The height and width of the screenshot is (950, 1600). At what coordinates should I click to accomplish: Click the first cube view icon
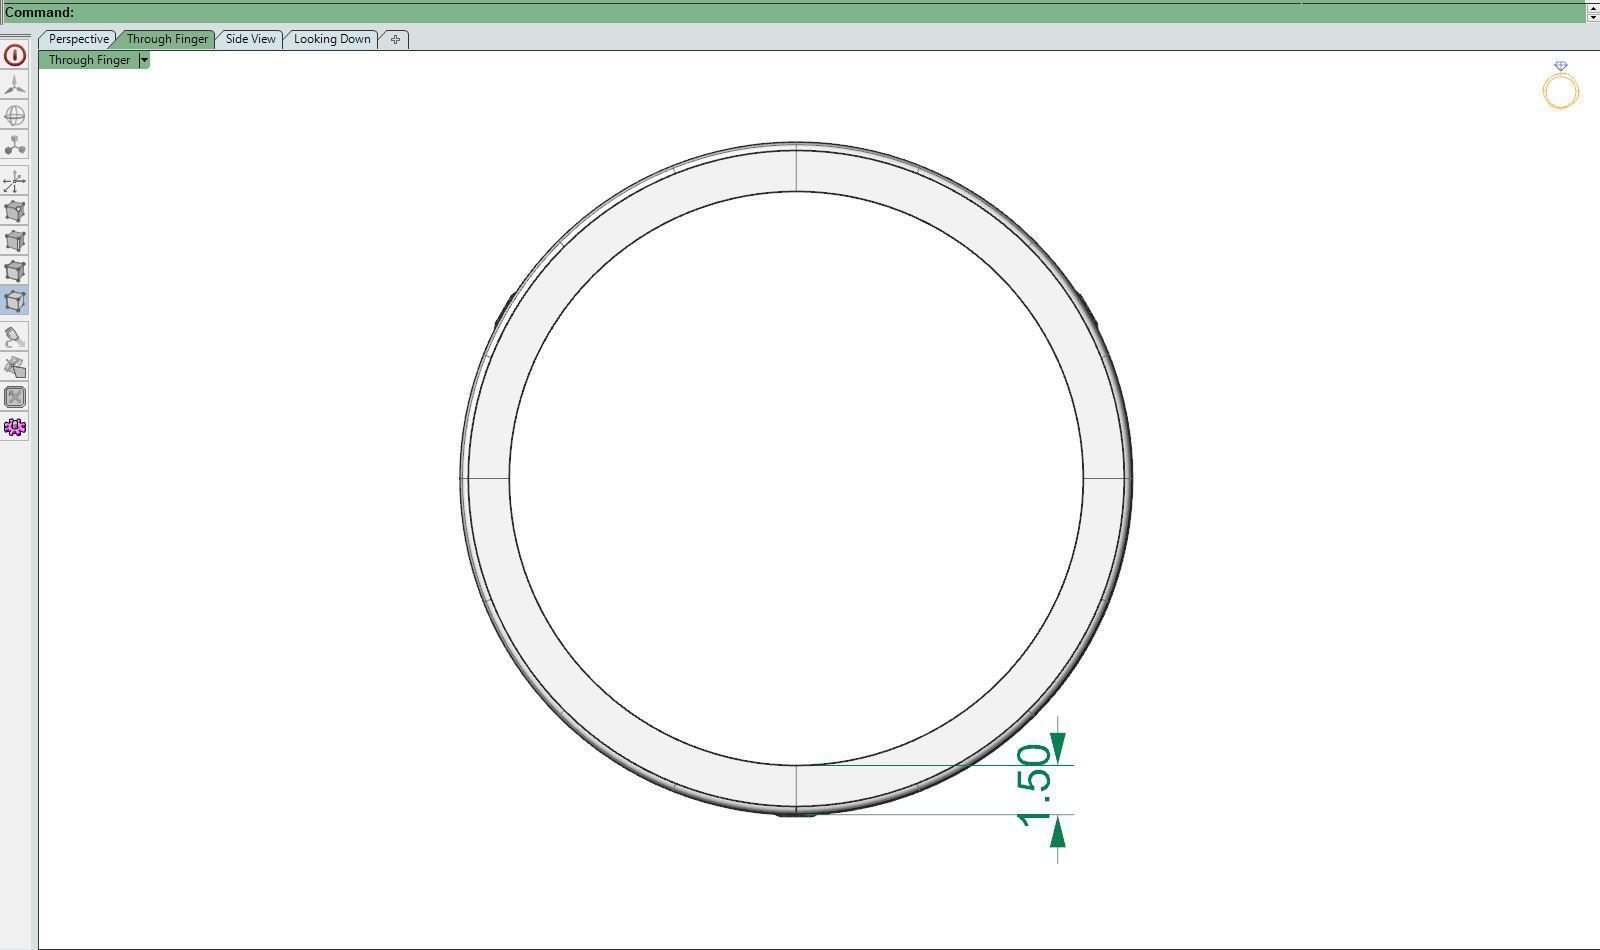pyautogui.click(x=15, y=211)
